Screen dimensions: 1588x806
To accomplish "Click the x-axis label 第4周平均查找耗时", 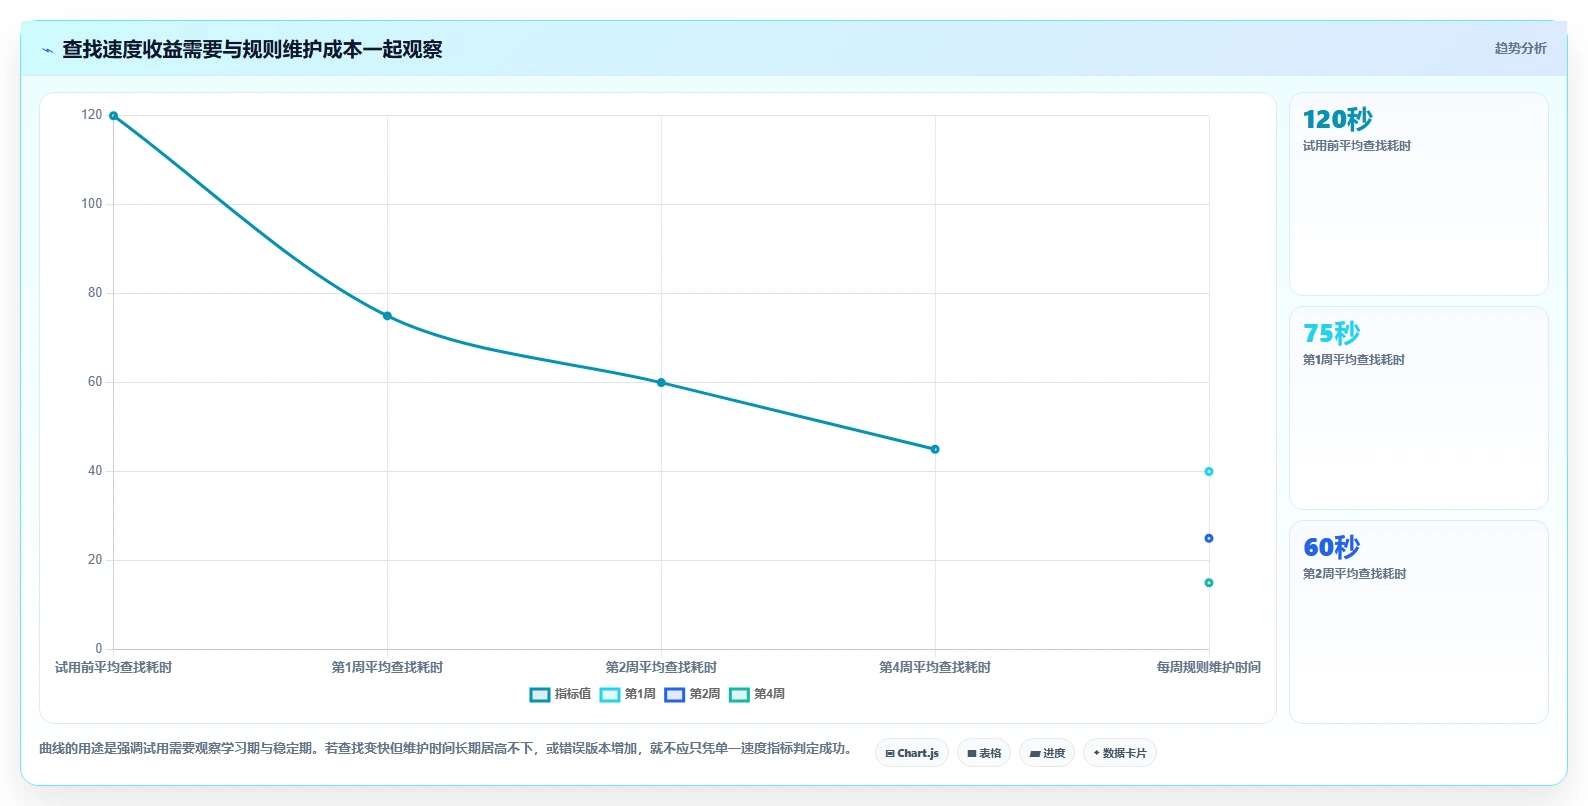I will tap(935, 668).
